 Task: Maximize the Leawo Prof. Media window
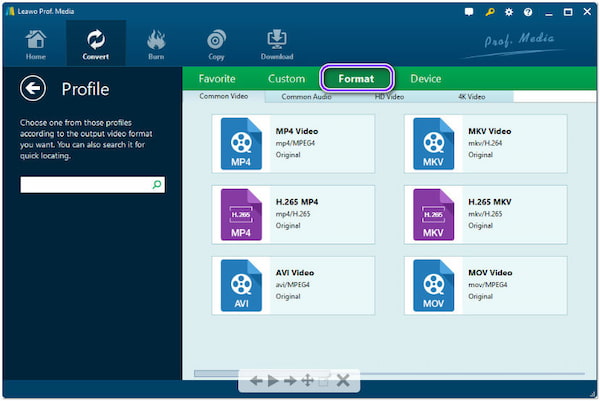(x=568, y=12)
